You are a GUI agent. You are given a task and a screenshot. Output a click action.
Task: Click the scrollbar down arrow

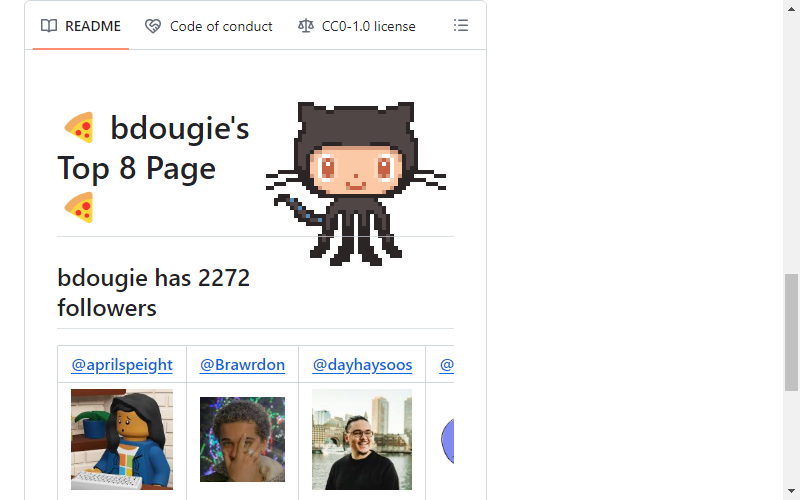point(791,491)
